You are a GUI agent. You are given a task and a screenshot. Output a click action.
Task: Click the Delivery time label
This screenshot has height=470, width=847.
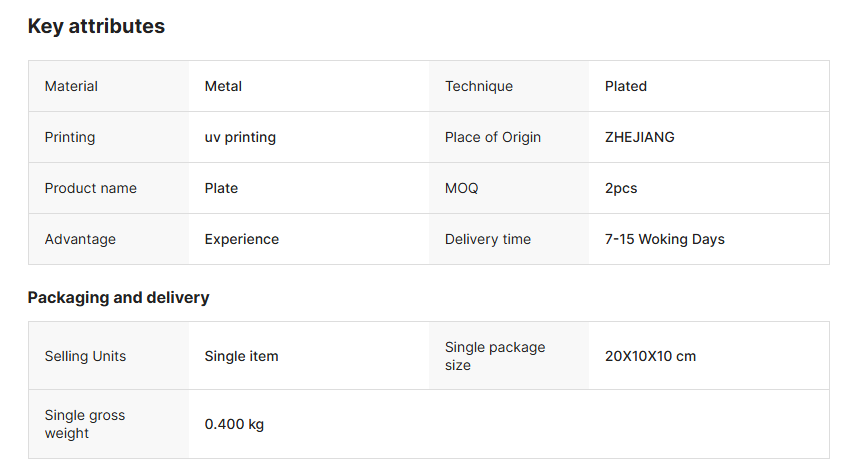[x=488, y=240]
